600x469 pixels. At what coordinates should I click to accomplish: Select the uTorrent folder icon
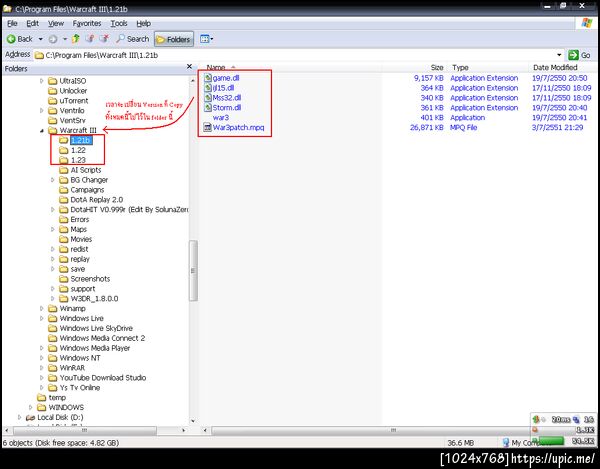coord(52,101)
